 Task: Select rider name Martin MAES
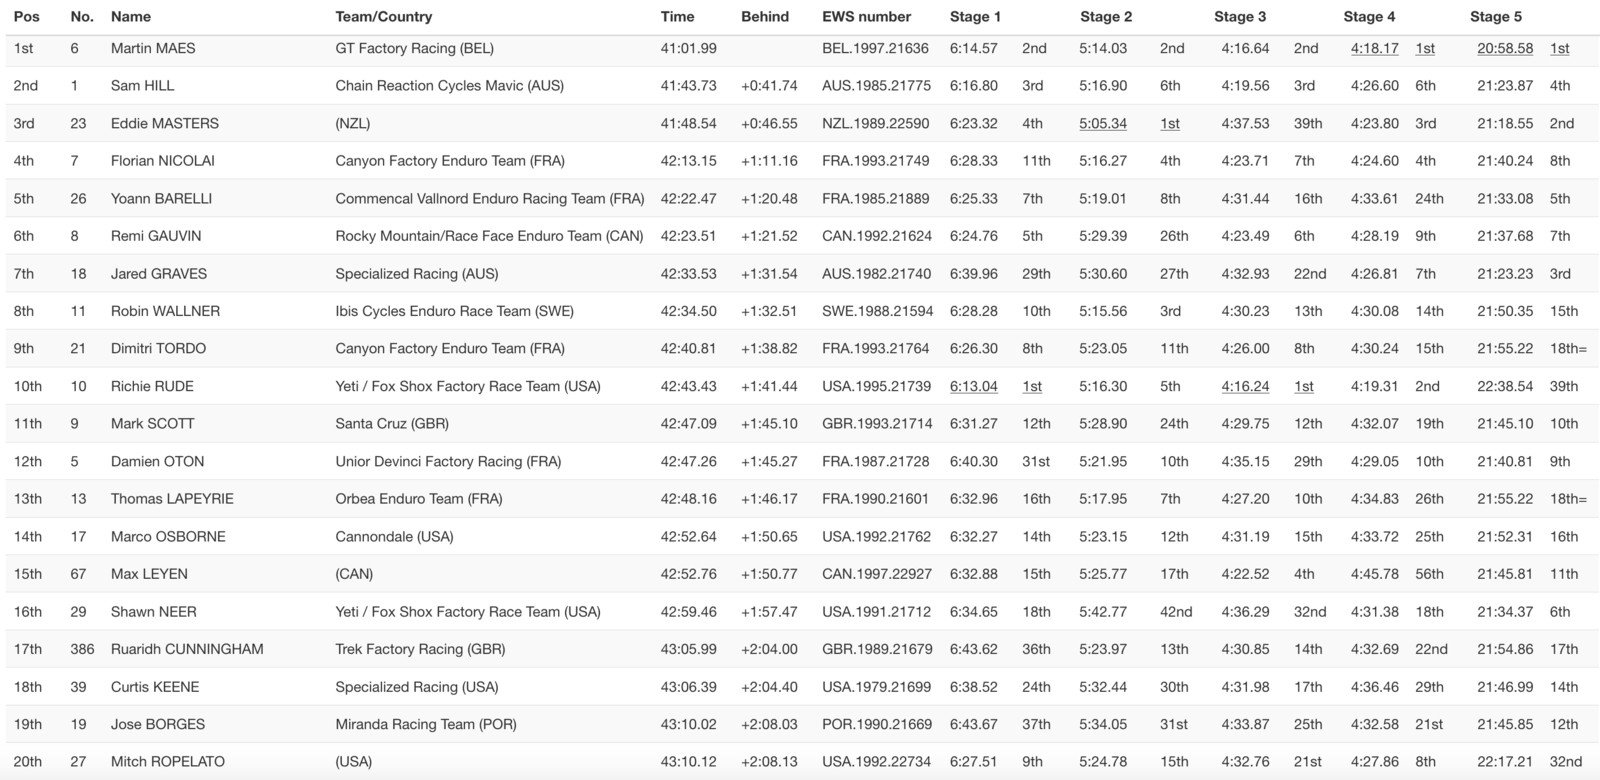tap(153, 48)
